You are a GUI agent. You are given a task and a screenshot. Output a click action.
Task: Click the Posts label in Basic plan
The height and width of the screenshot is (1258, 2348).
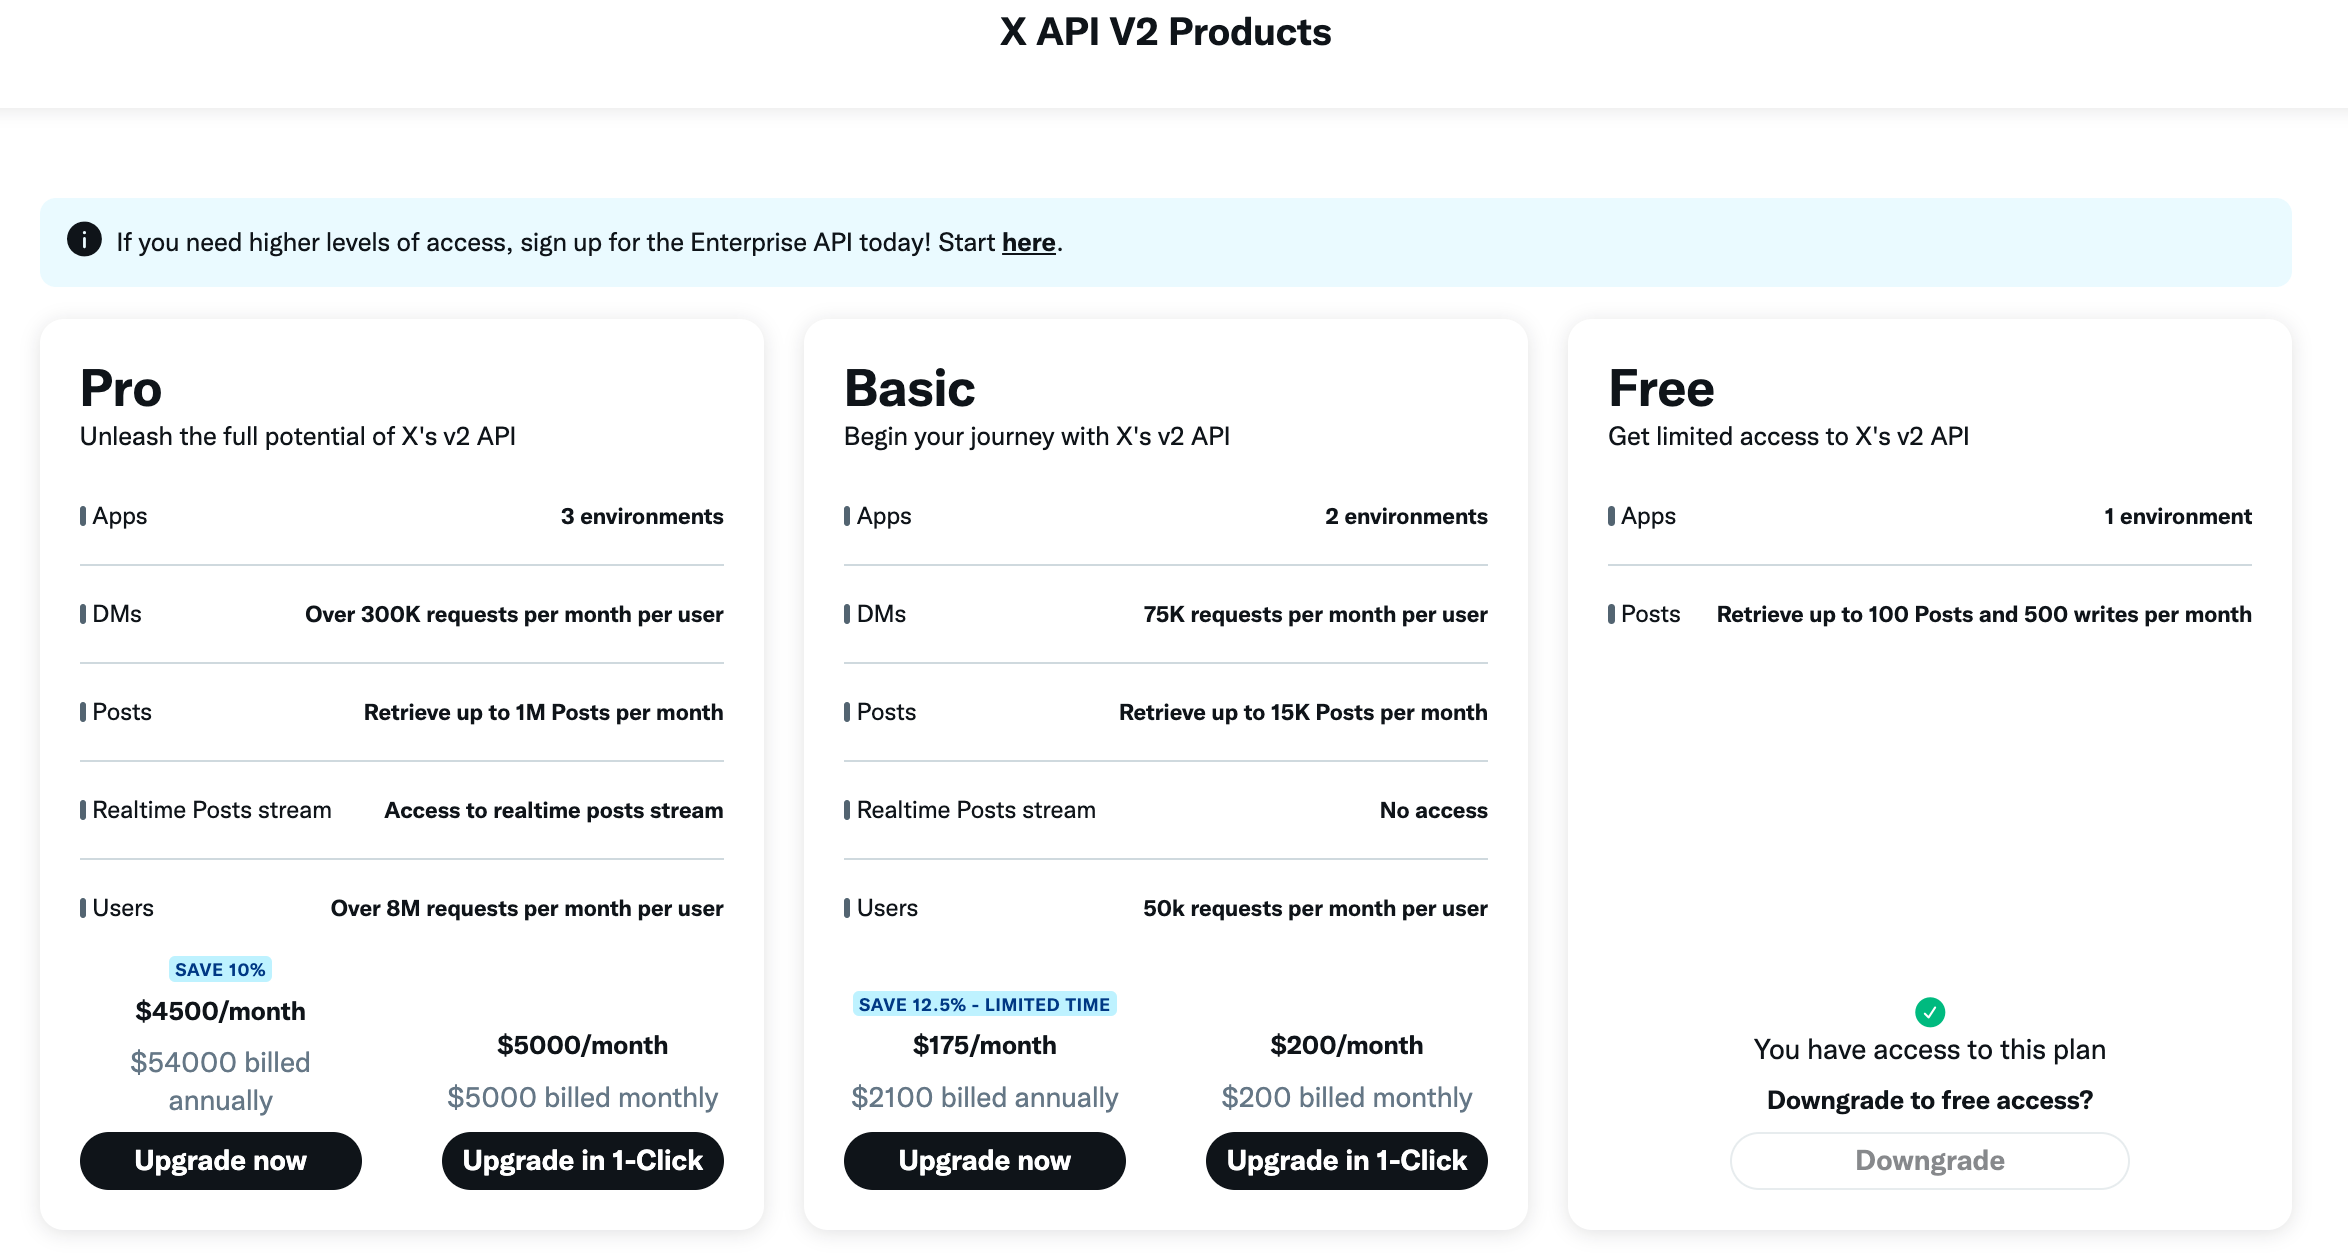click(x=885, y=712)
